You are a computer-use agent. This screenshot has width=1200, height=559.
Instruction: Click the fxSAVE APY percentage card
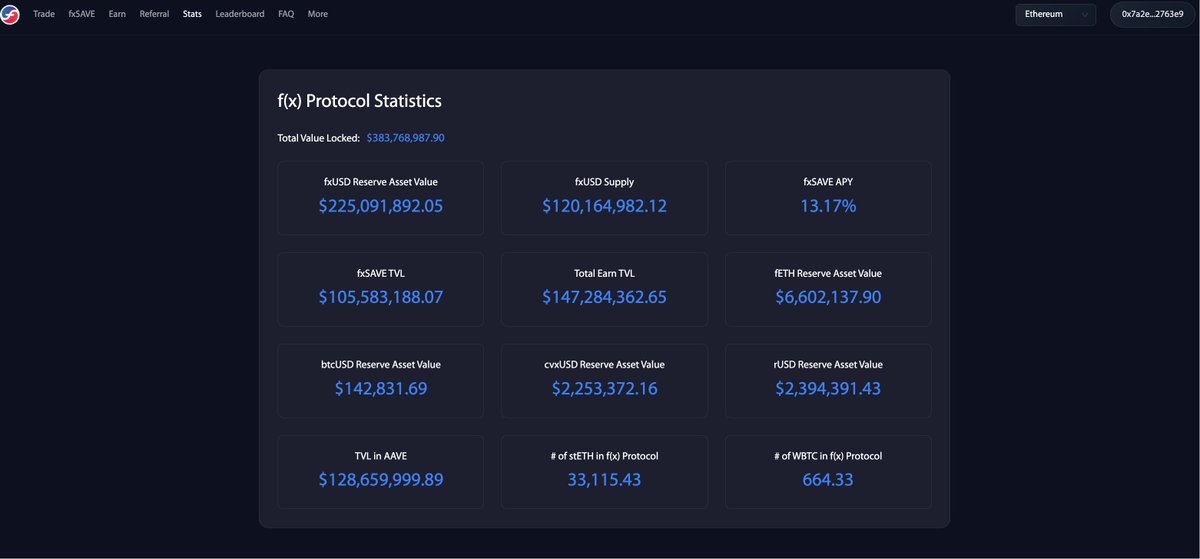[x=828, y=198]
